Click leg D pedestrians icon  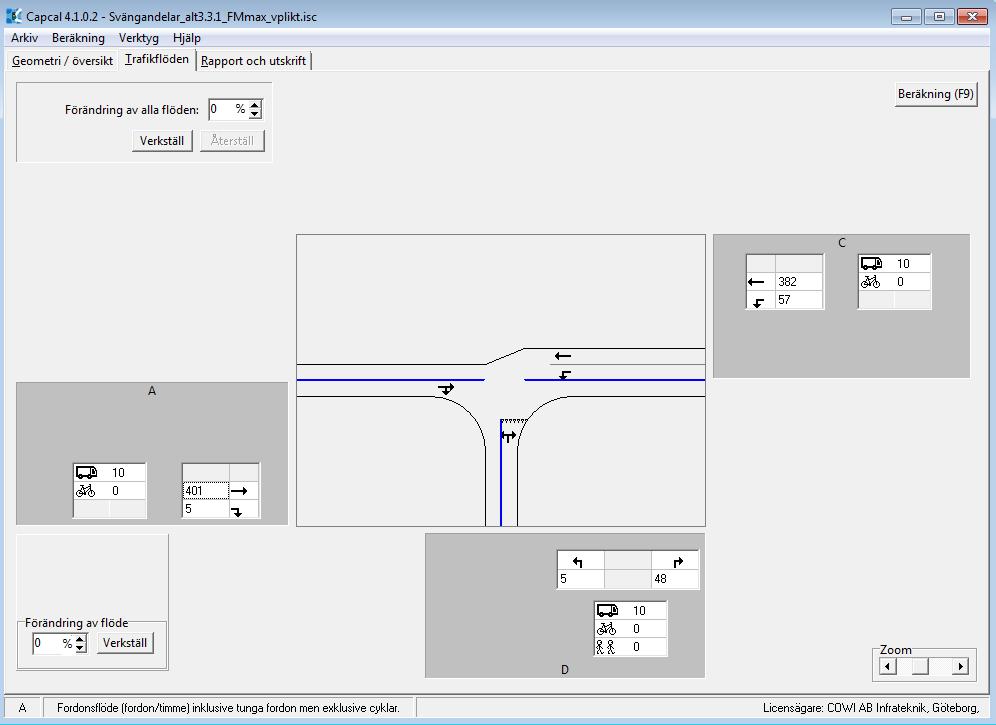605,647
